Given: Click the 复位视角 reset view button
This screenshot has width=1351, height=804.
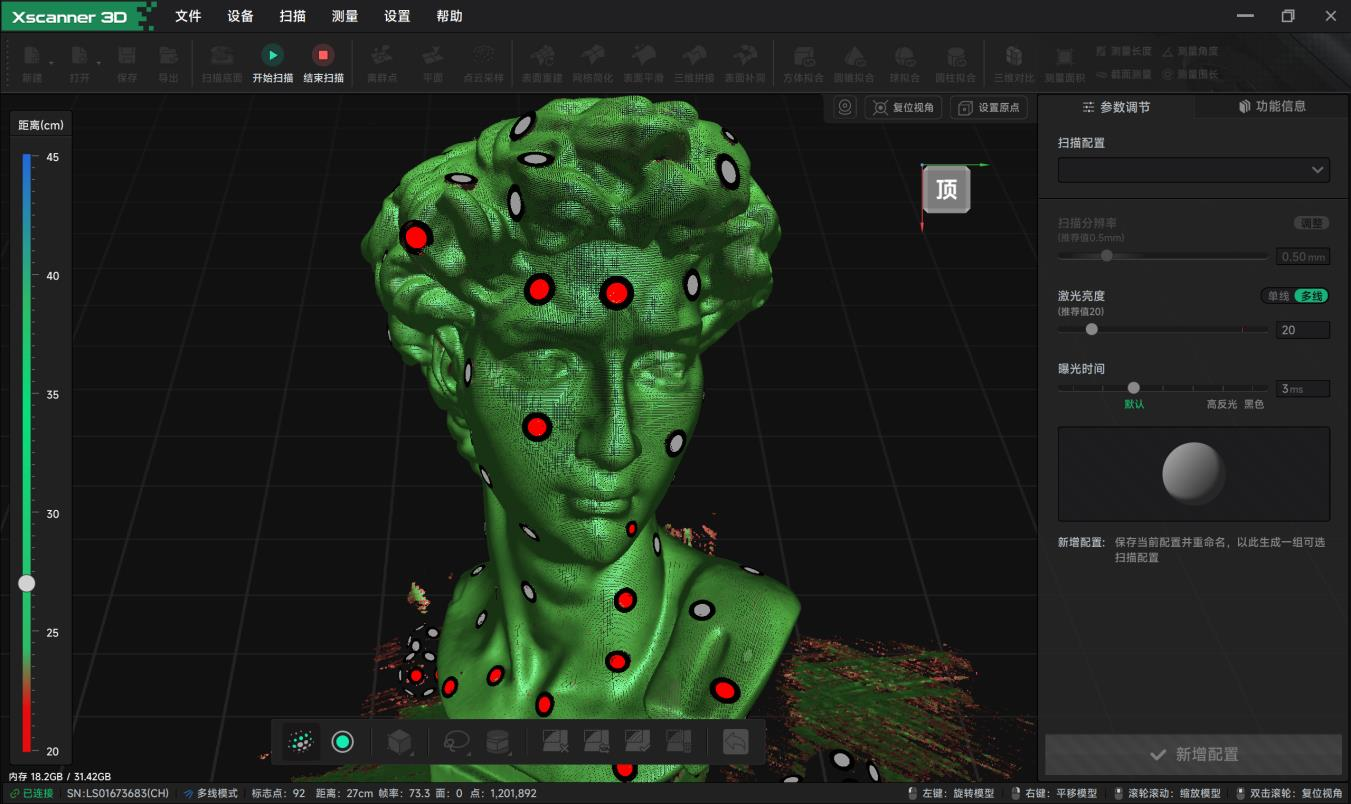Looking at the screenshot, I should [x=904, y=108].
